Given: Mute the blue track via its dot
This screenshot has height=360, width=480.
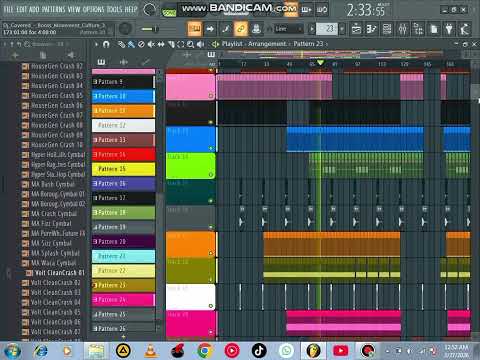Looking at the screenshot, I should (211, 148).
